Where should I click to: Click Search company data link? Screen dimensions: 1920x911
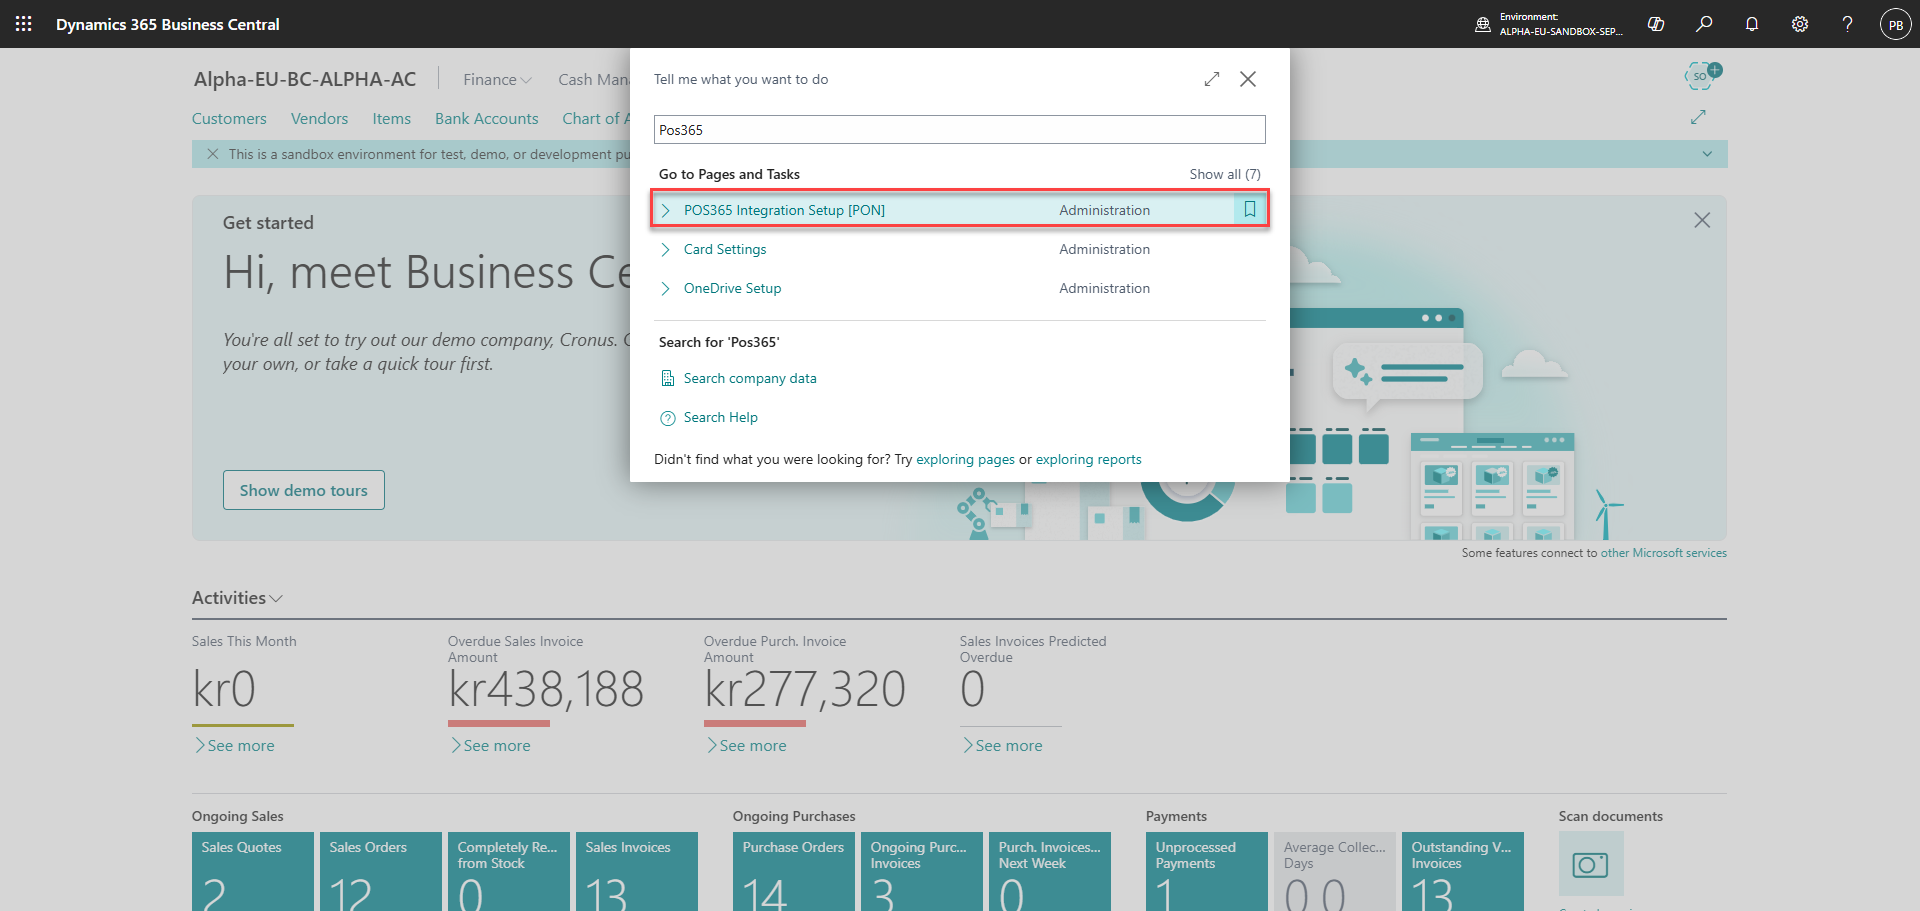750,378
